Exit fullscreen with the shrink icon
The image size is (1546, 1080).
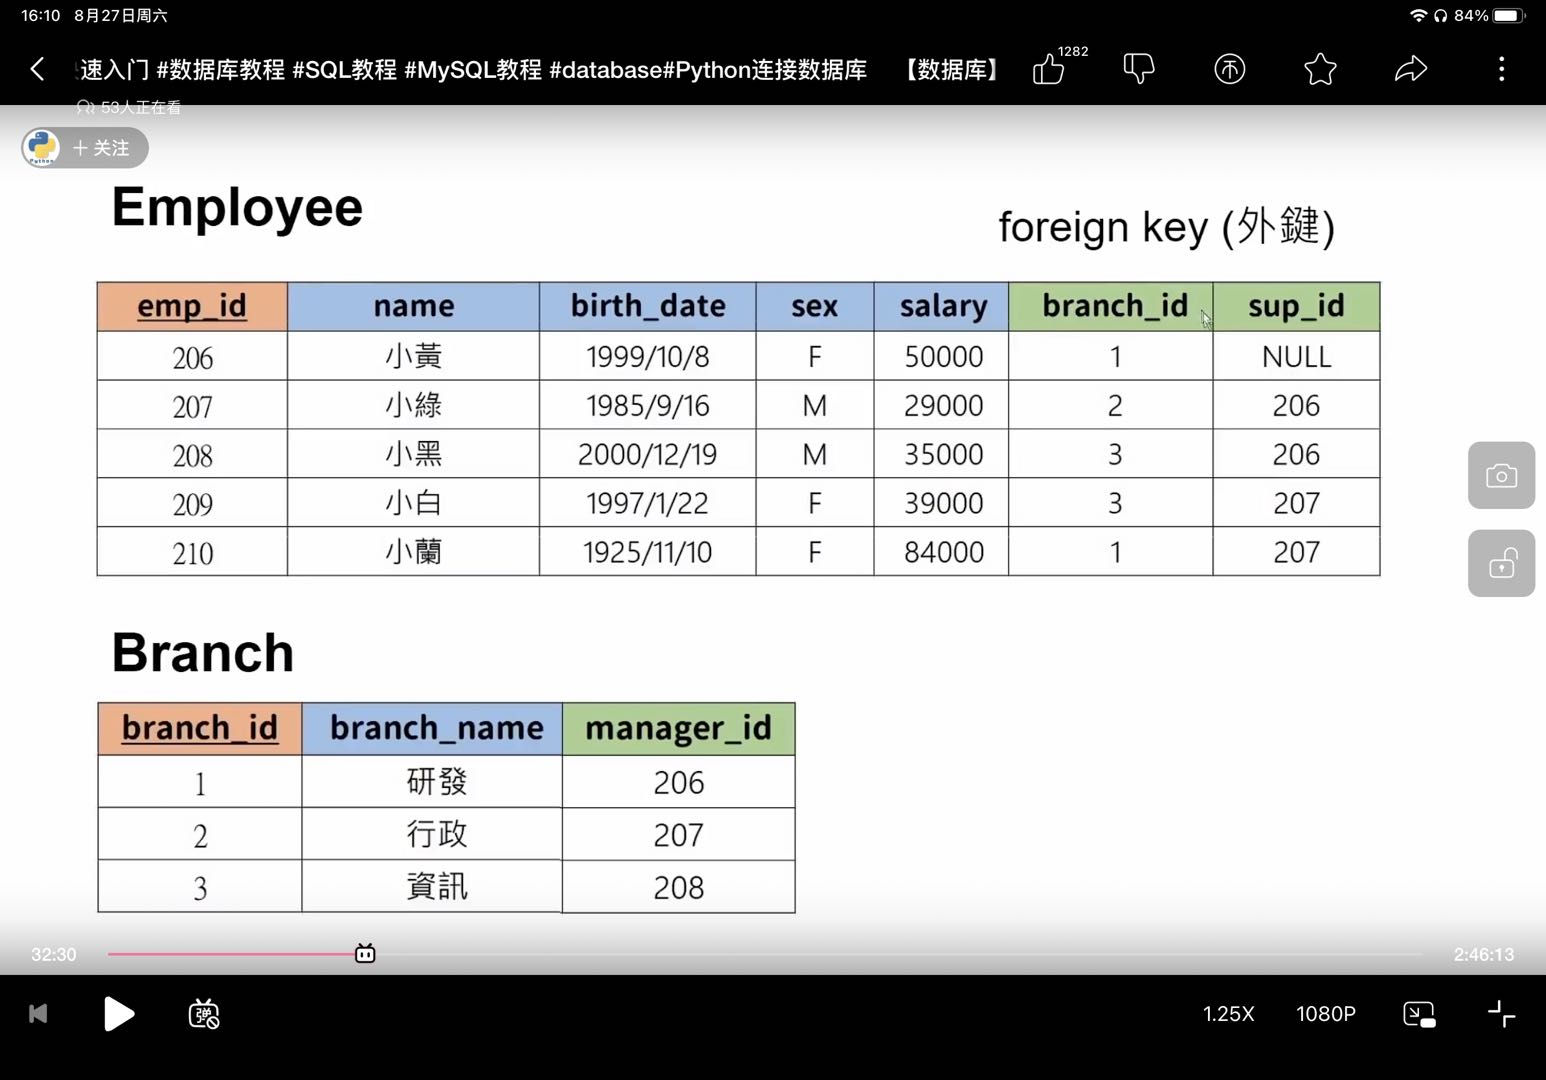[1501, 1014]
